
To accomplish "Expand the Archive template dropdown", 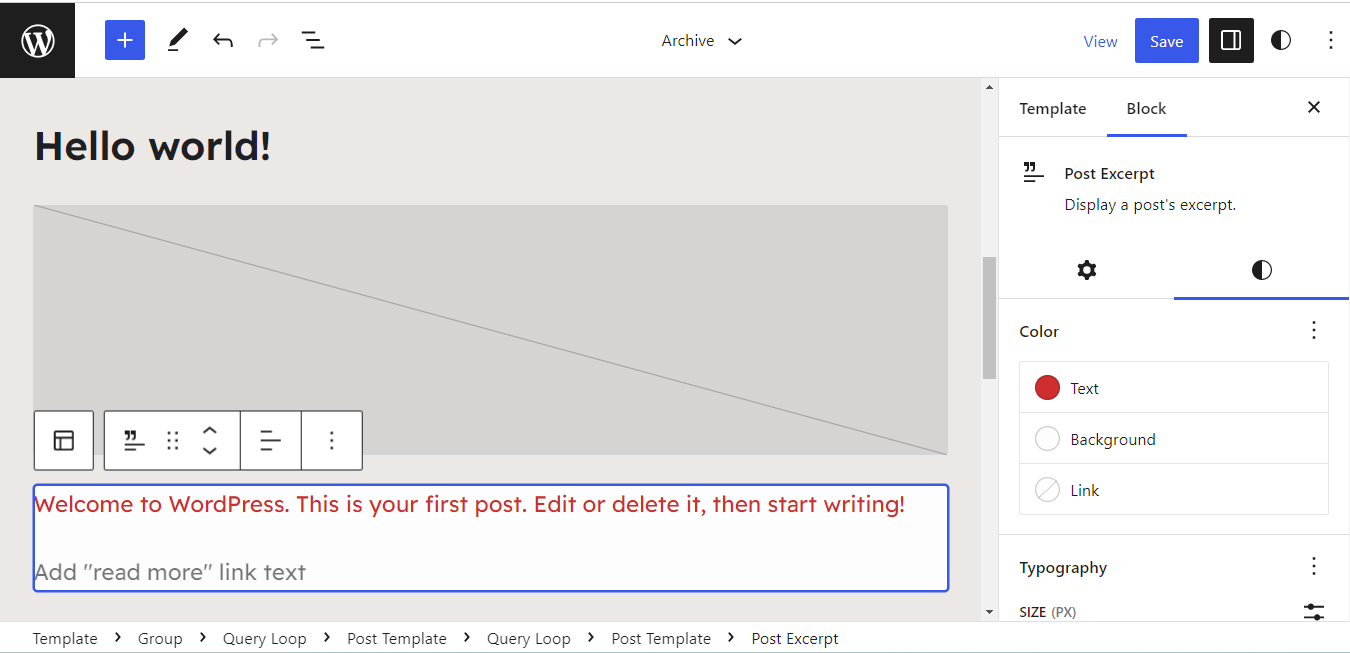I will [702, 41].
